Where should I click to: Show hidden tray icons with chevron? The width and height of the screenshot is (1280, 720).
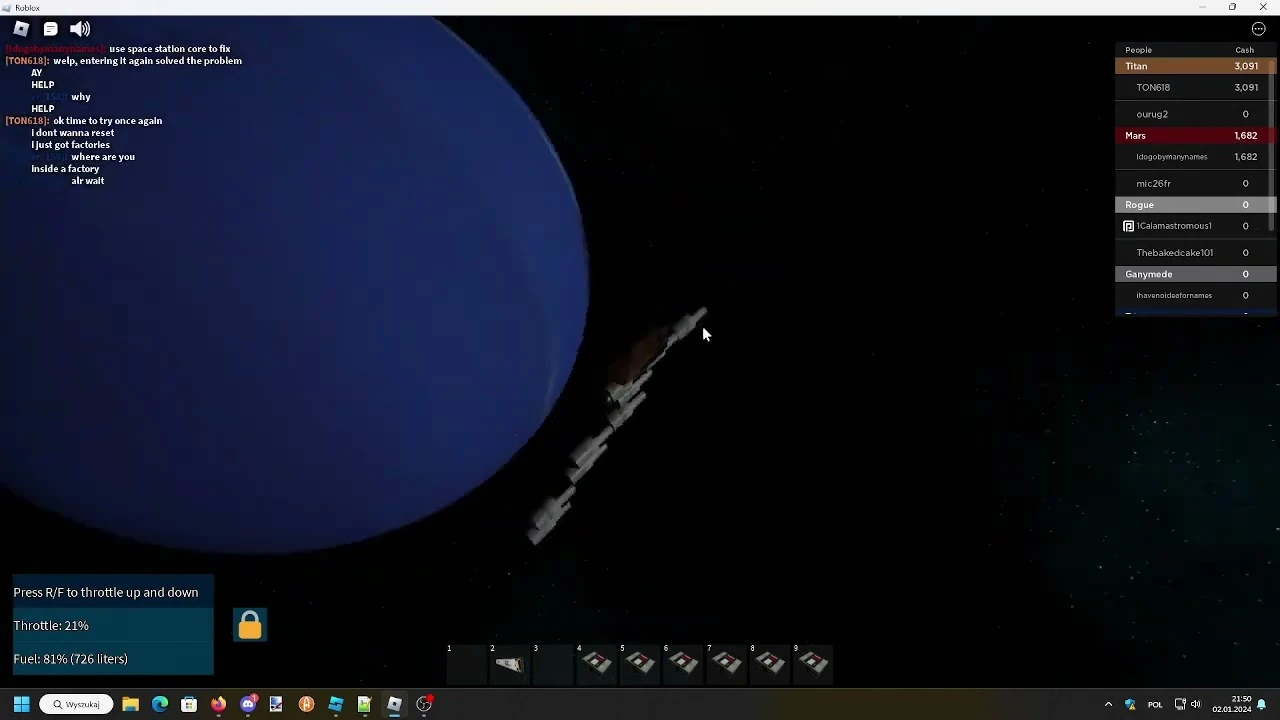pos(1108,704)
